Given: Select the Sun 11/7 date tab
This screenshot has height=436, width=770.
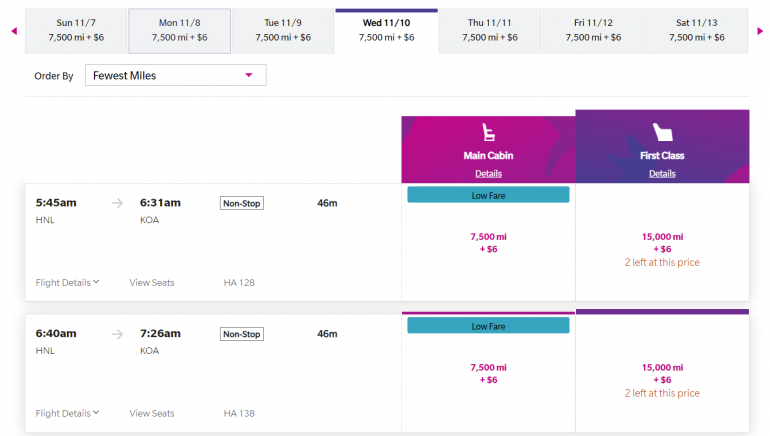Looking at the screenshot, I should [77, 30].
